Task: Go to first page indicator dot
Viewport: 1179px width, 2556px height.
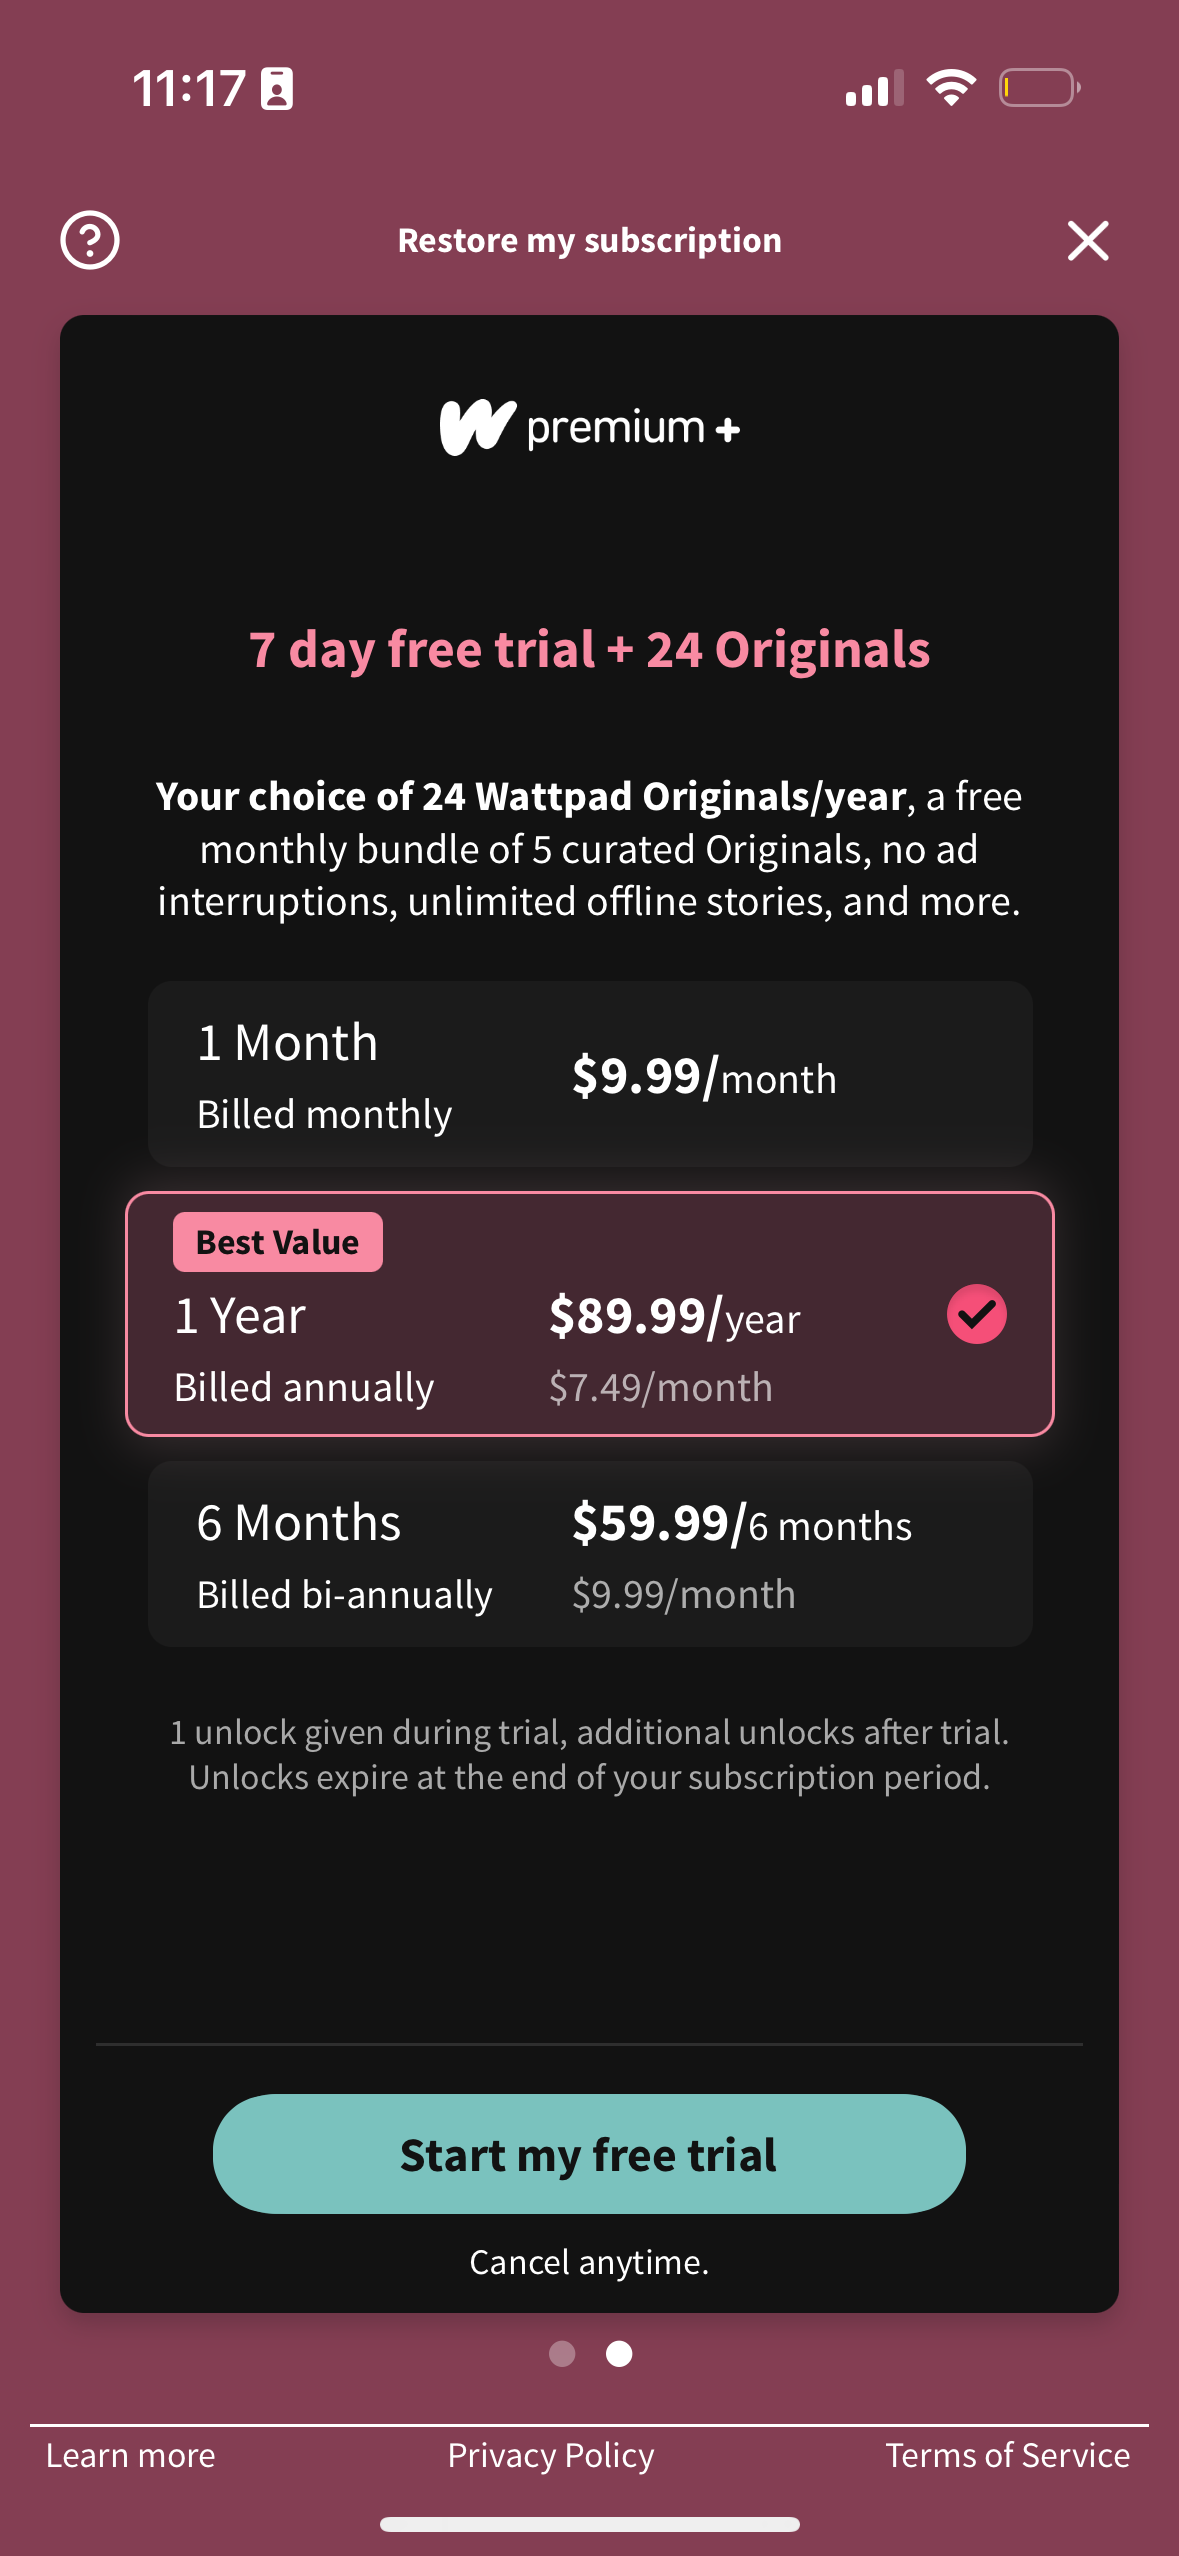Action: pos(562,2354)
